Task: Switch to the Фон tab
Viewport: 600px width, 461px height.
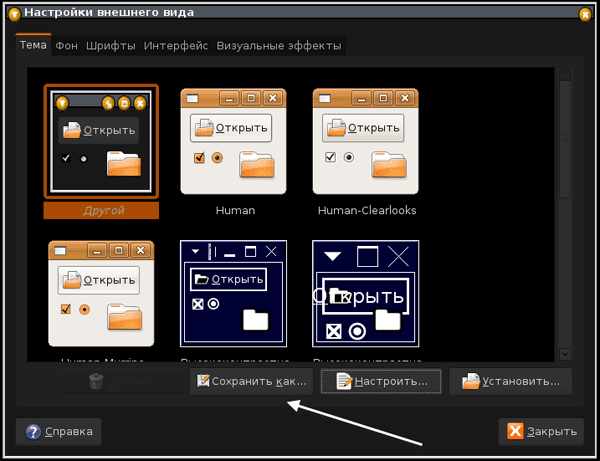Action: (x=67, y=46)
